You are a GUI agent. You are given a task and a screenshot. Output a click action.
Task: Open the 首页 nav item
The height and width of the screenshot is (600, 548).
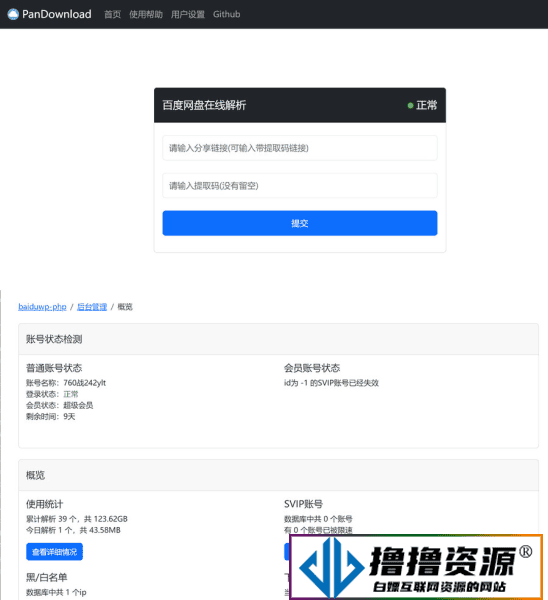113,15
